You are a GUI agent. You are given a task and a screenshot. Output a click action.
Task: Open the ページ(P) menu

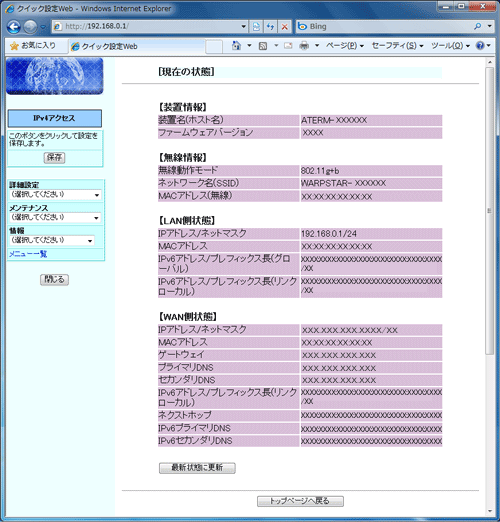pyautogui.click(x=345, y=46)
